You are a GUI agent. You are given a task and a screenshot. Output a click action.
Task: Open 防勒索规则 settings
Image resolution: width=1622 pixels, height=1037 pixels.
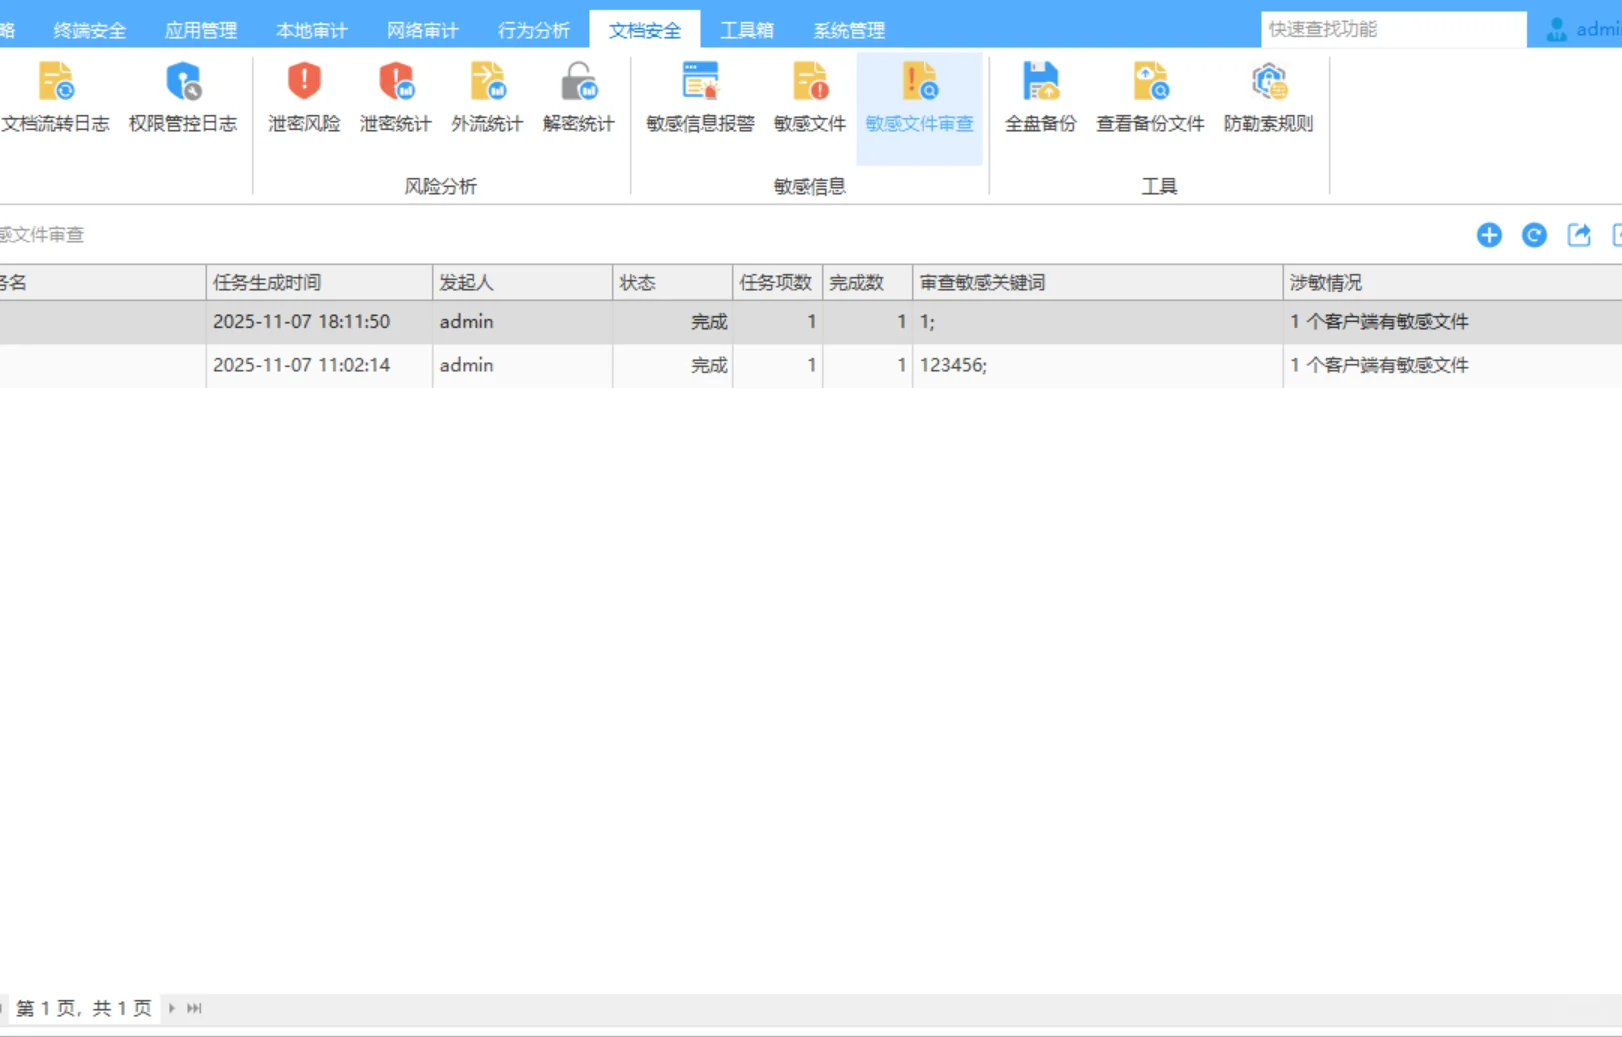pyautogui.click(x=1268, y=95)
